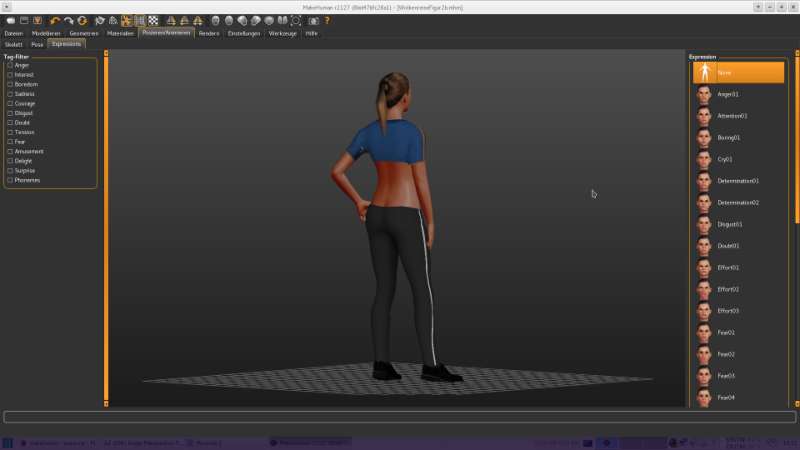Enable the Anger tag filter checkbox

[10, 65]
